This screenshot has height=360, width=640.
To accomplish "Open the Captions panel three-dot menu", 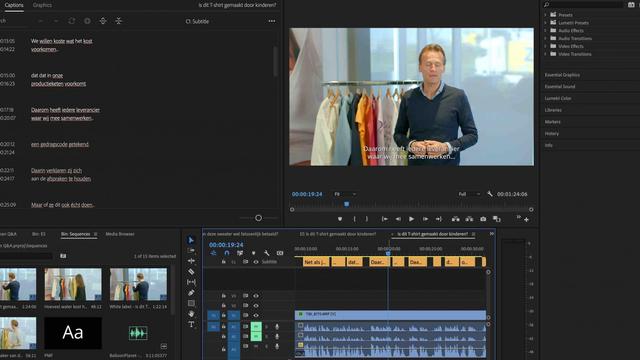I will [x=272, y=21].
